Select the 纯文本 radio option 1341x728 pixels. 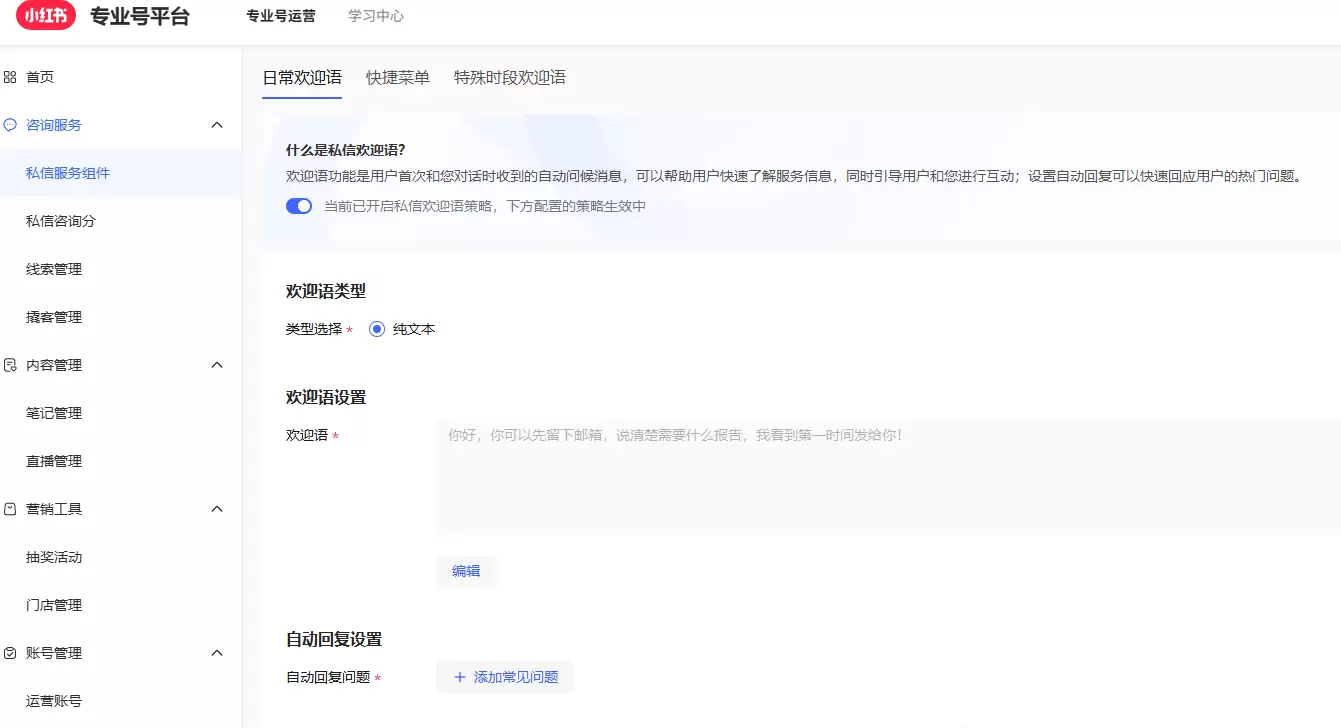point(377,329)
